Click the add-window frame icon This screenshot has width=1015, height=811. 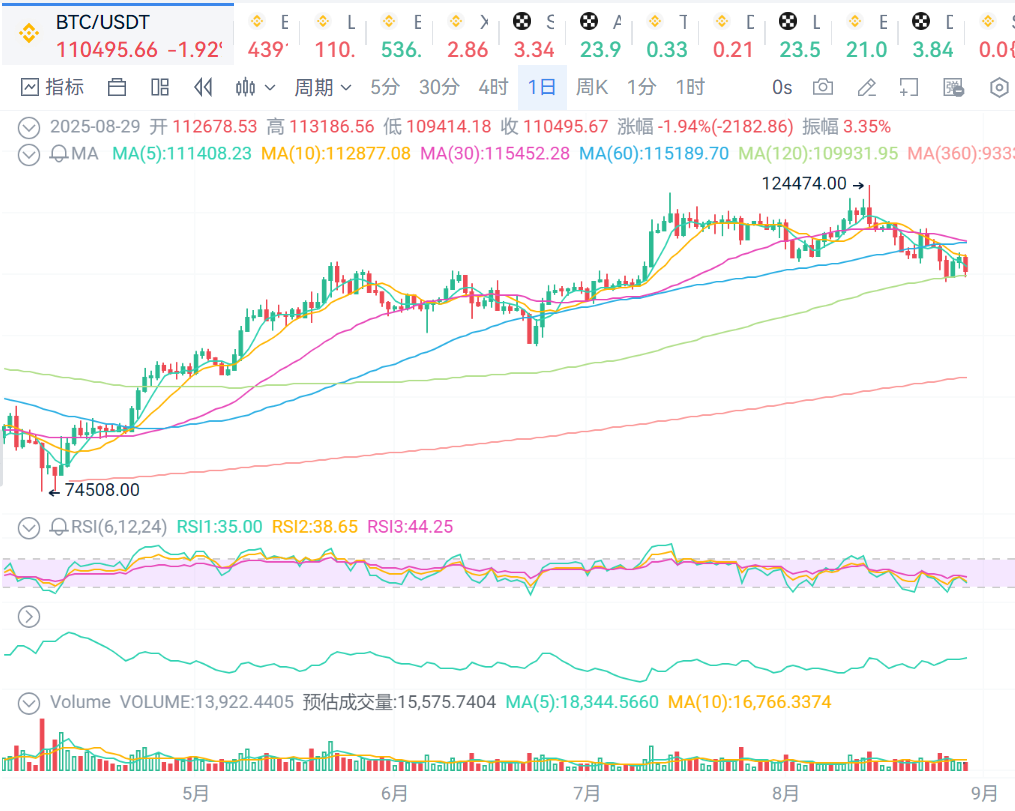909,87
